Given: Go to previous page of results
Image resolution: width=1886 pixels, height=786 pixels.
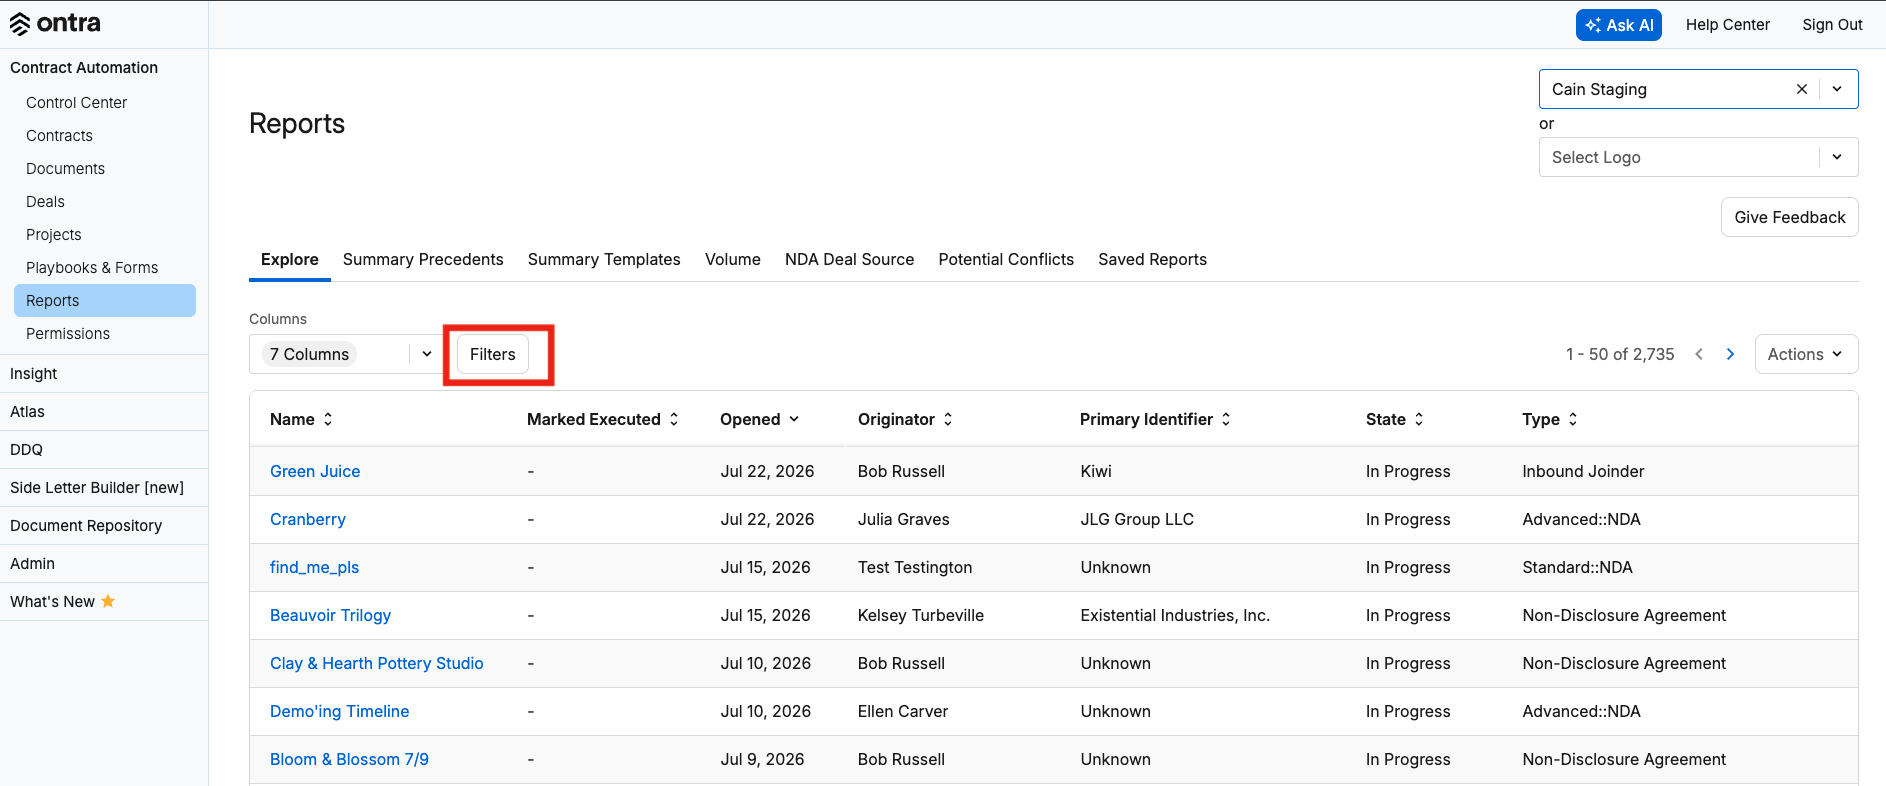Looking at the screenshot, I should tap(1699, 354).
